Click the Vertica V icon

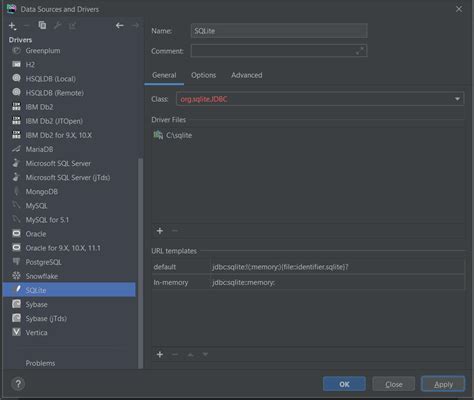16,332
